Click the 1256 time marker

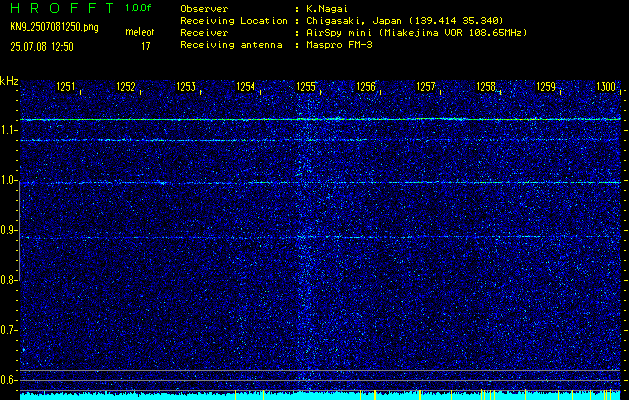[366, 87]
